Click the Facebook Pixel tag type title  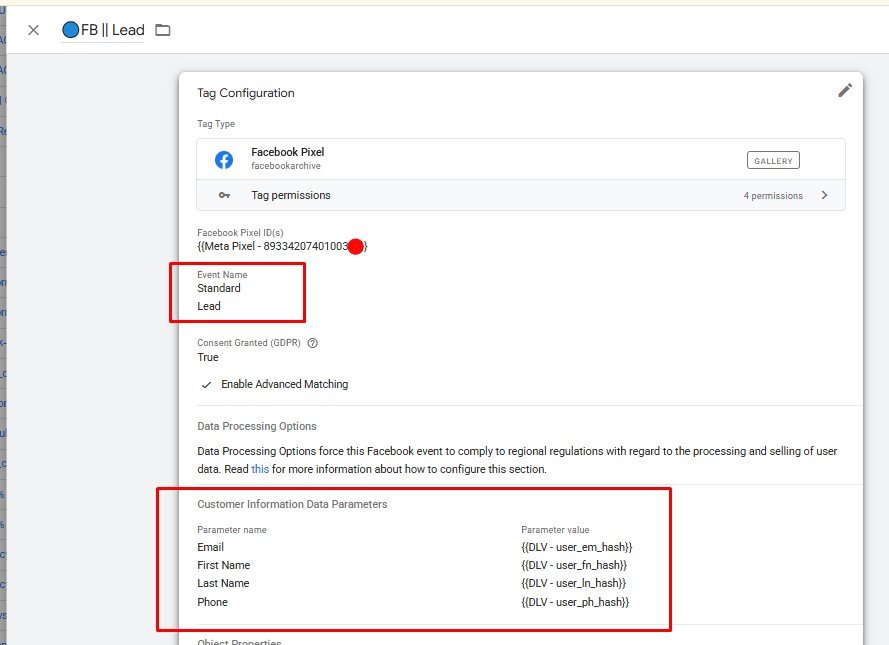[x=287, y=152]
